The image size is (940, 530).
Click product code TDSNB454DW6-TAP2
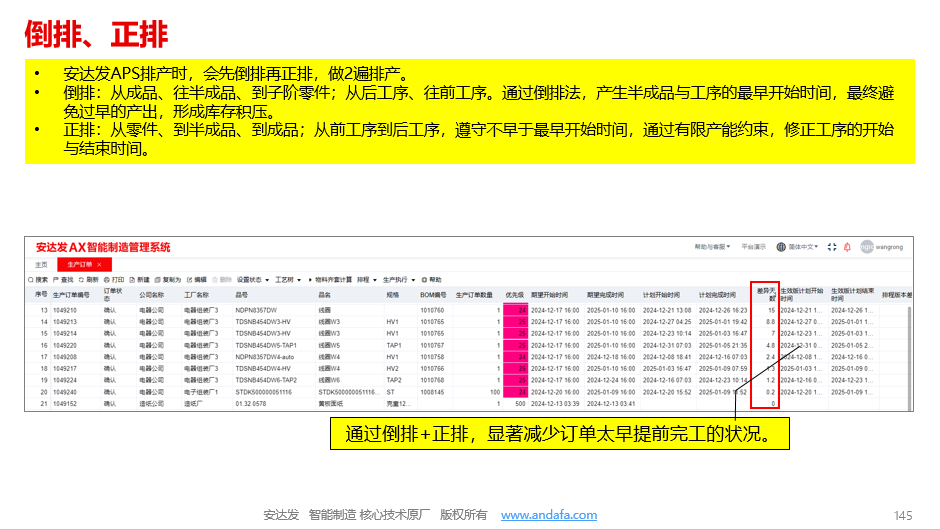[x=266, y=380]
